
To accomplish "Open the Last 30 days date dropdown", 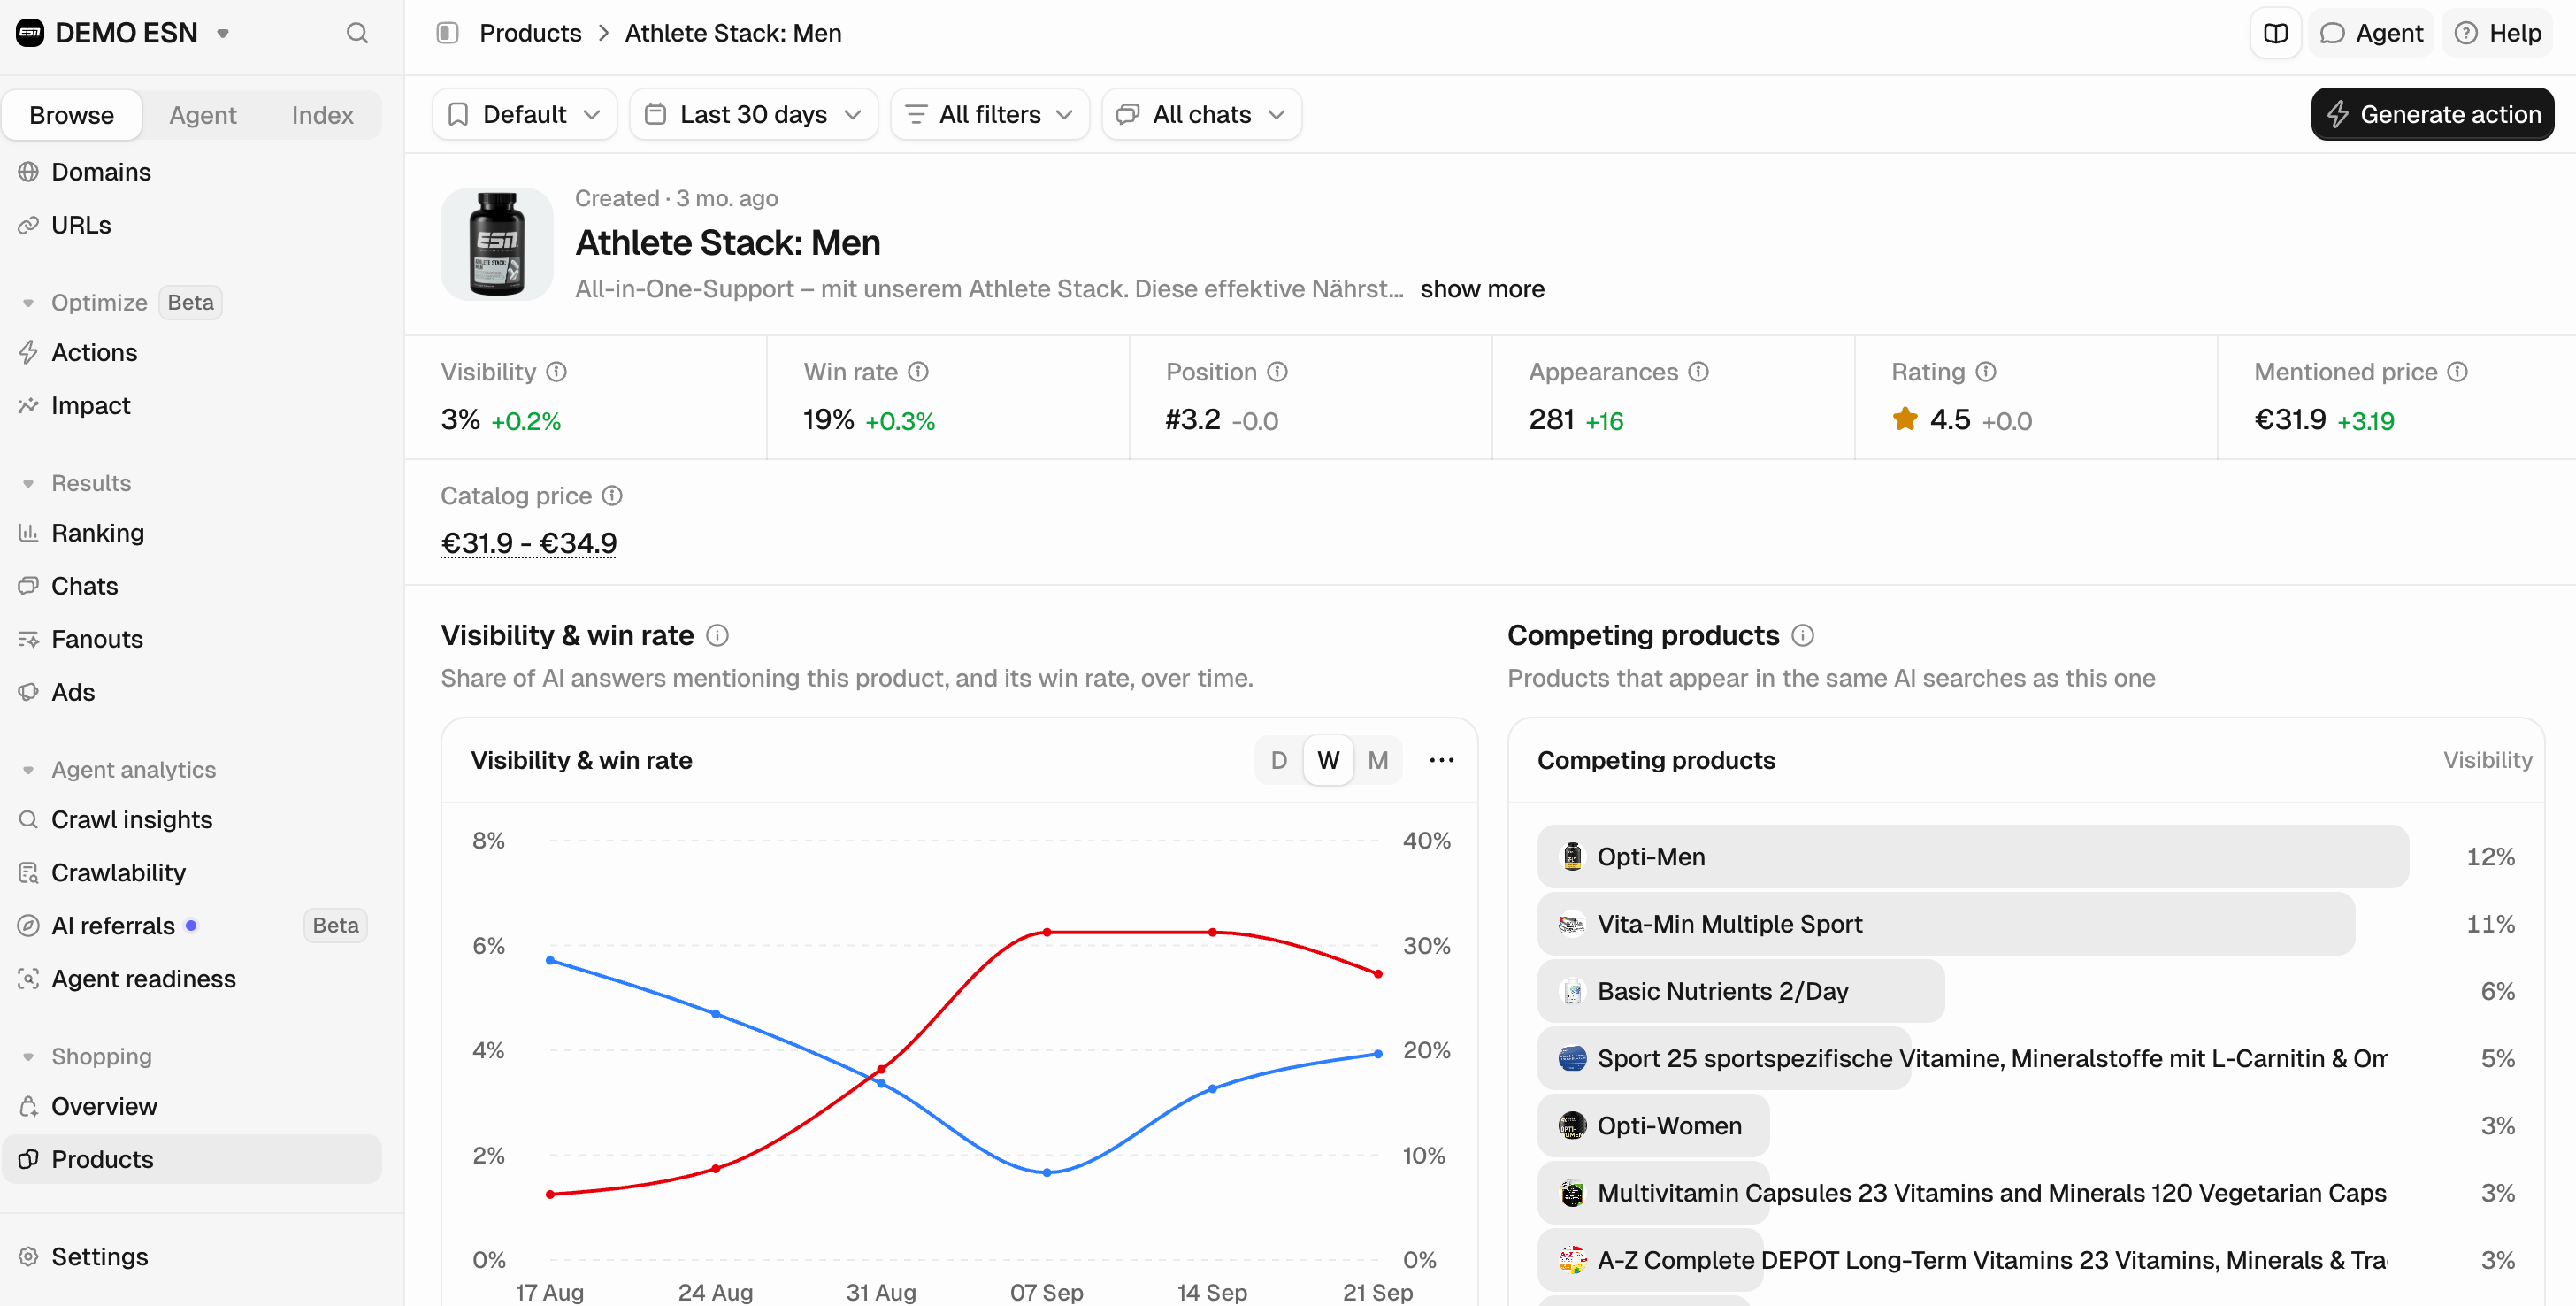I will coord(753,114).
